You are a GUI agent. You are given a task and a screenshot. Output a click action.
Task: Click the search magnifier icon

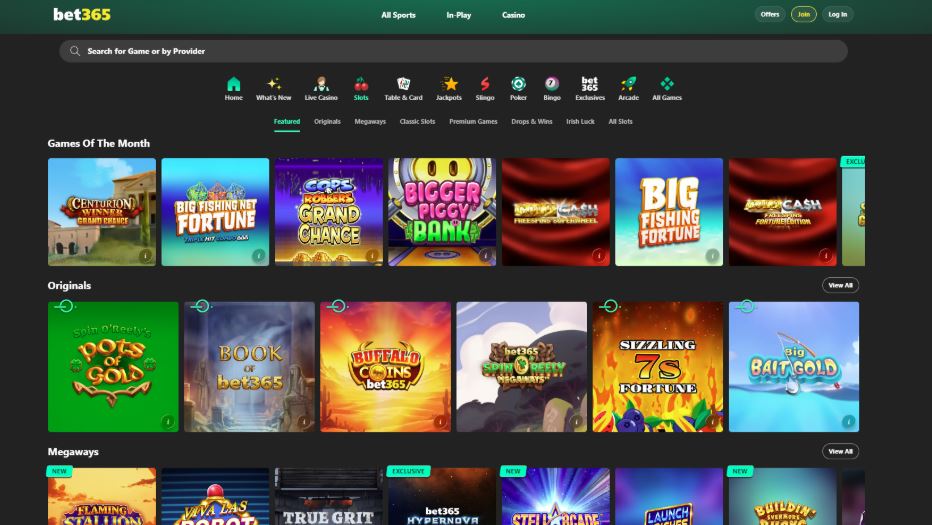[x=75, y=51]
